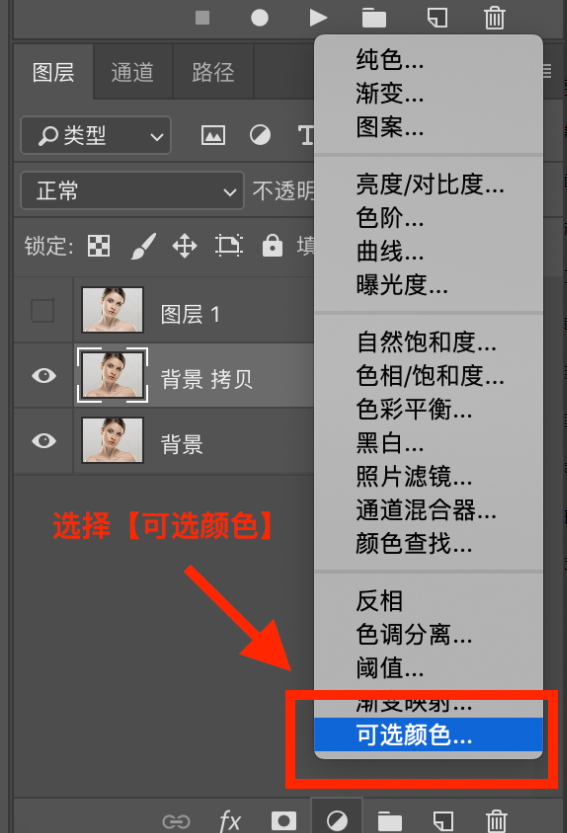567x833 pixels.
Task: Click the record action circle icon
Action: (259, 18)
